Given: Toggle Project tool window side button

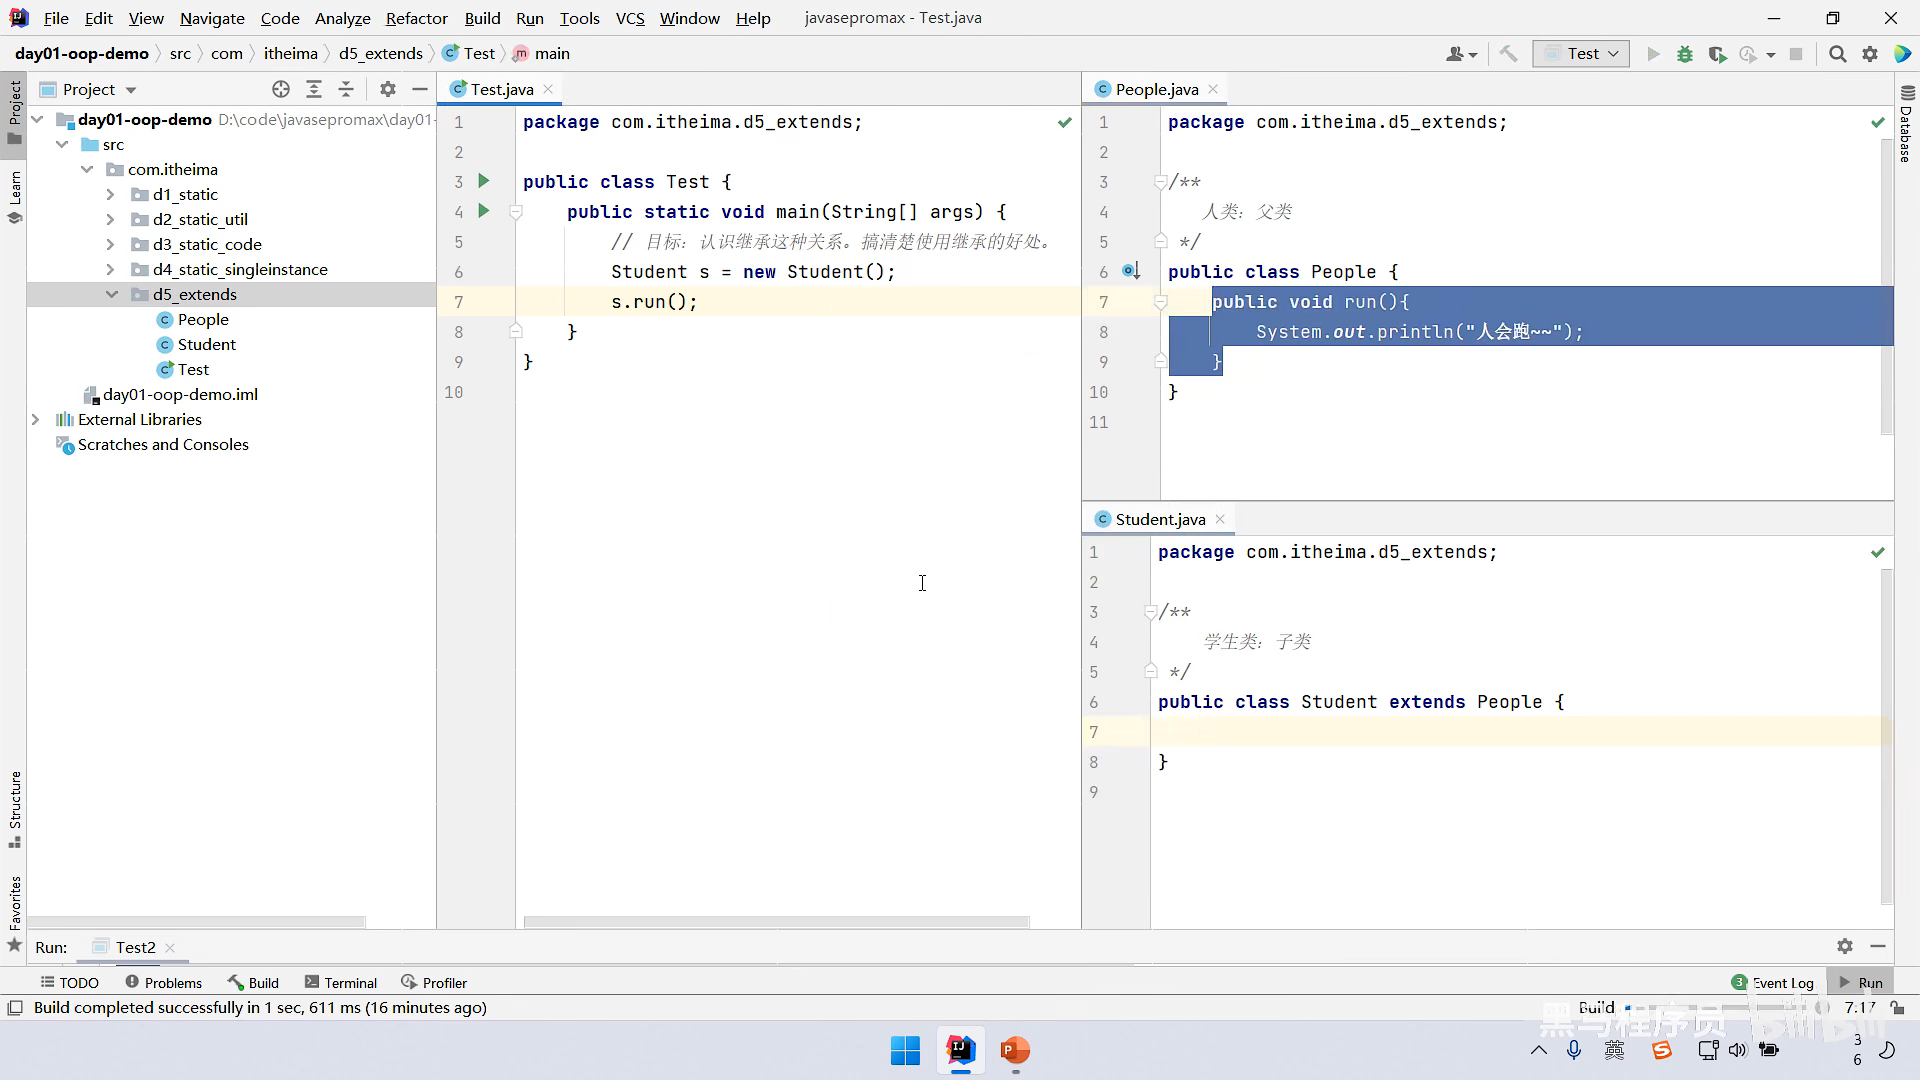Looking at the screenshot, I should click(15, 110).
